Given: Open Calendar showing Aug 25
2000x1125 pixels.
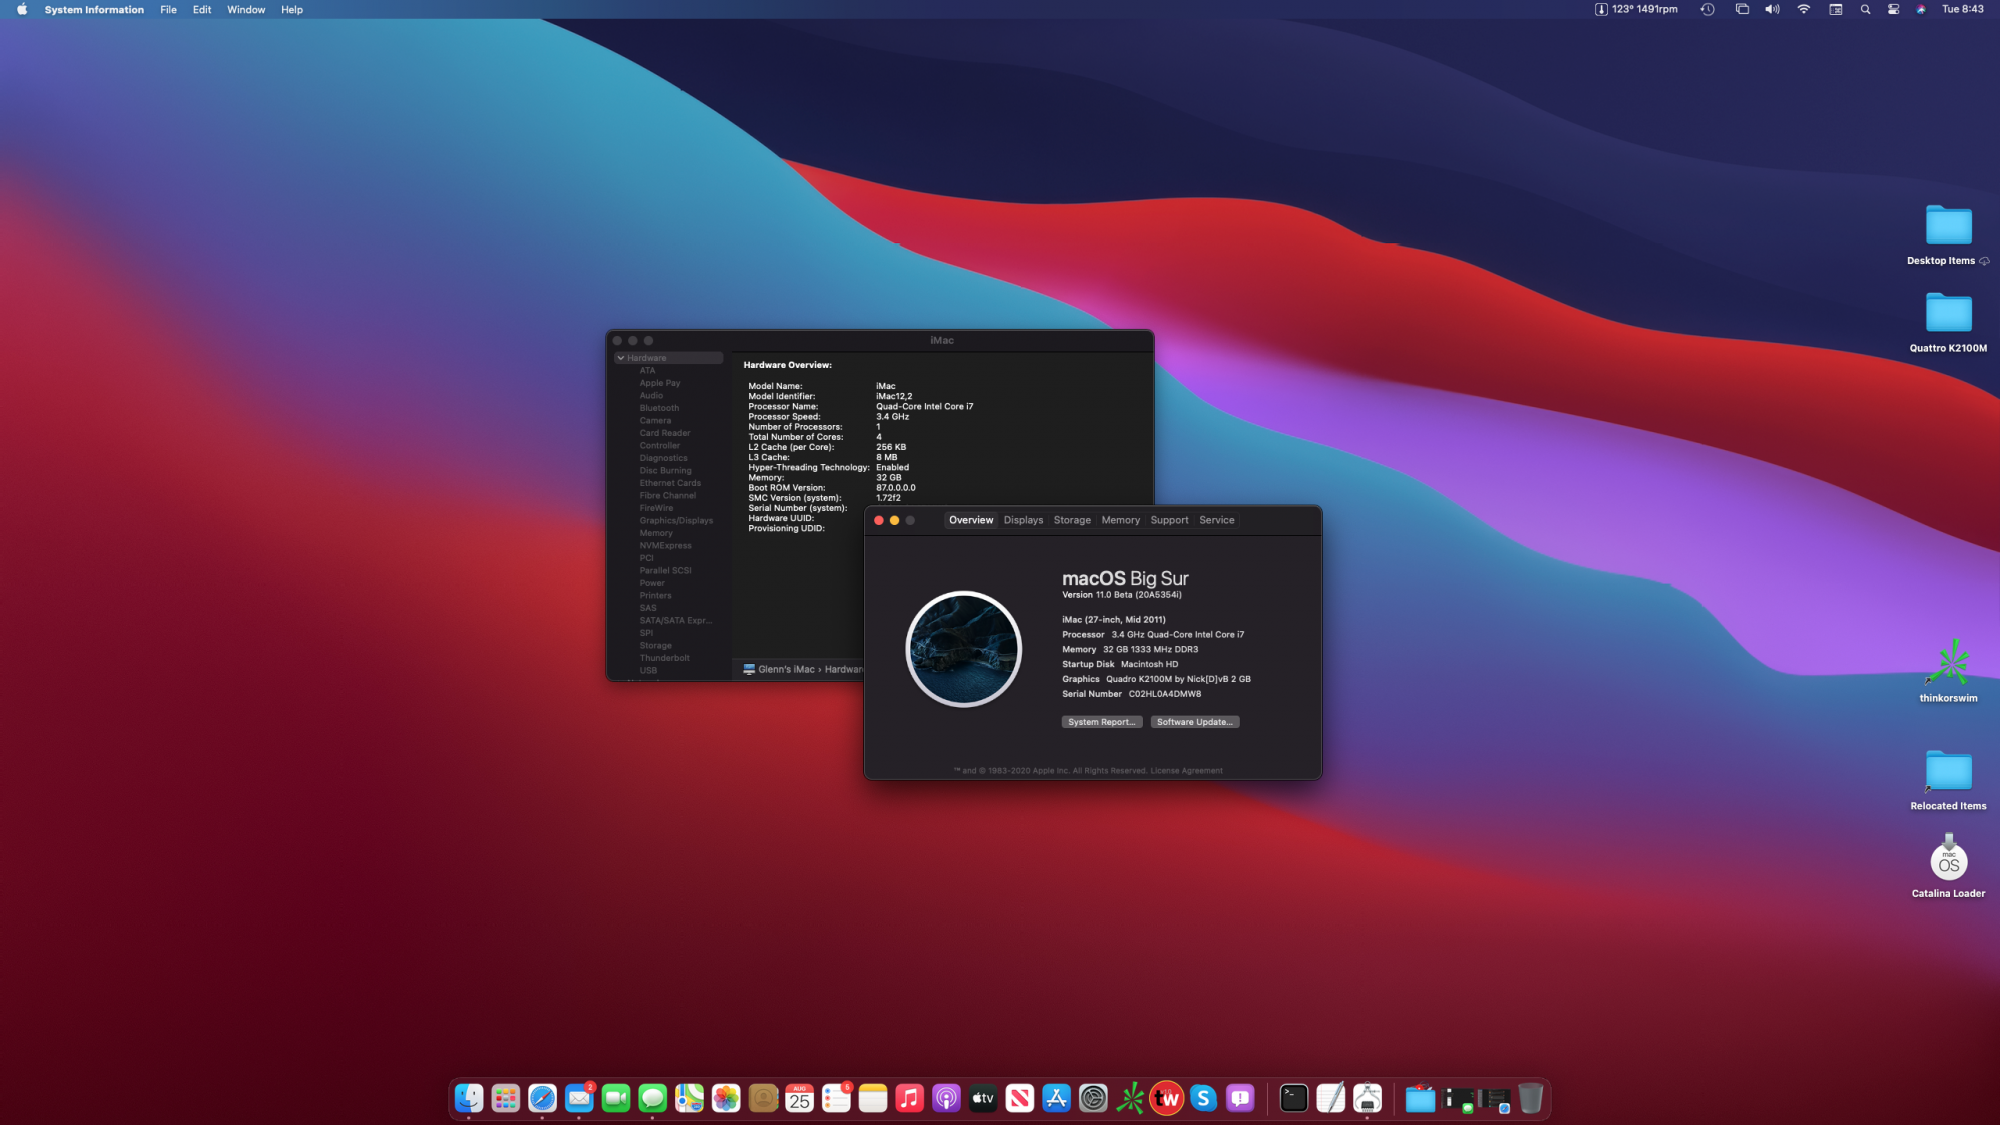Looking at the screenshot, I should 799,1098.
